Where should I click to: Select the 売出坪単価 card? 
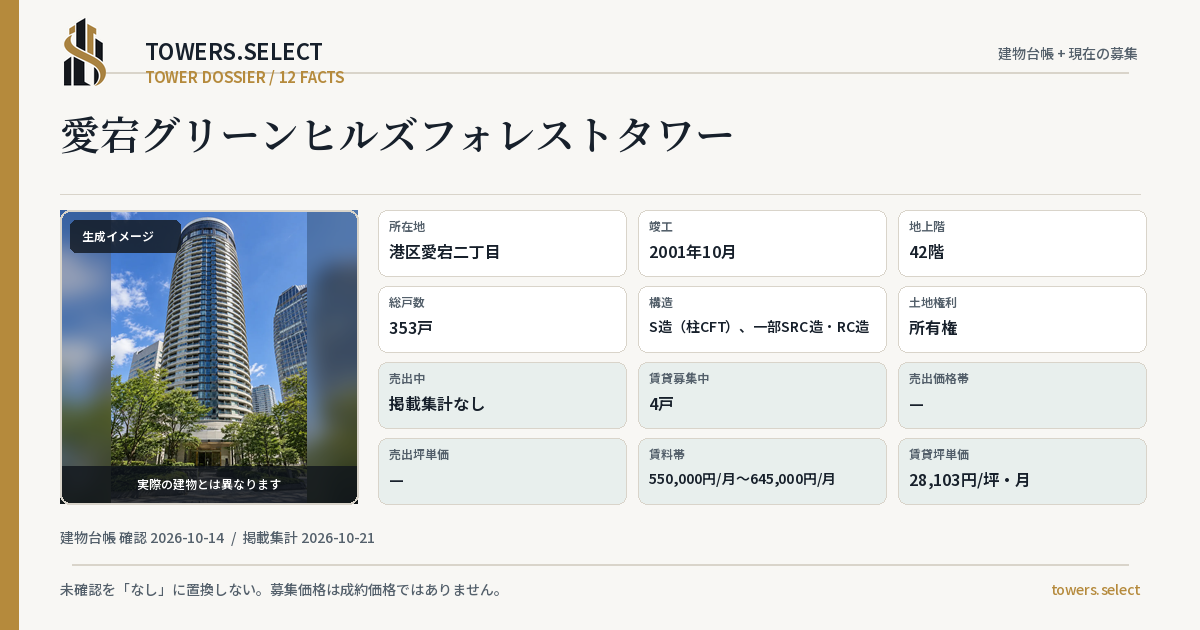point(502,471)
